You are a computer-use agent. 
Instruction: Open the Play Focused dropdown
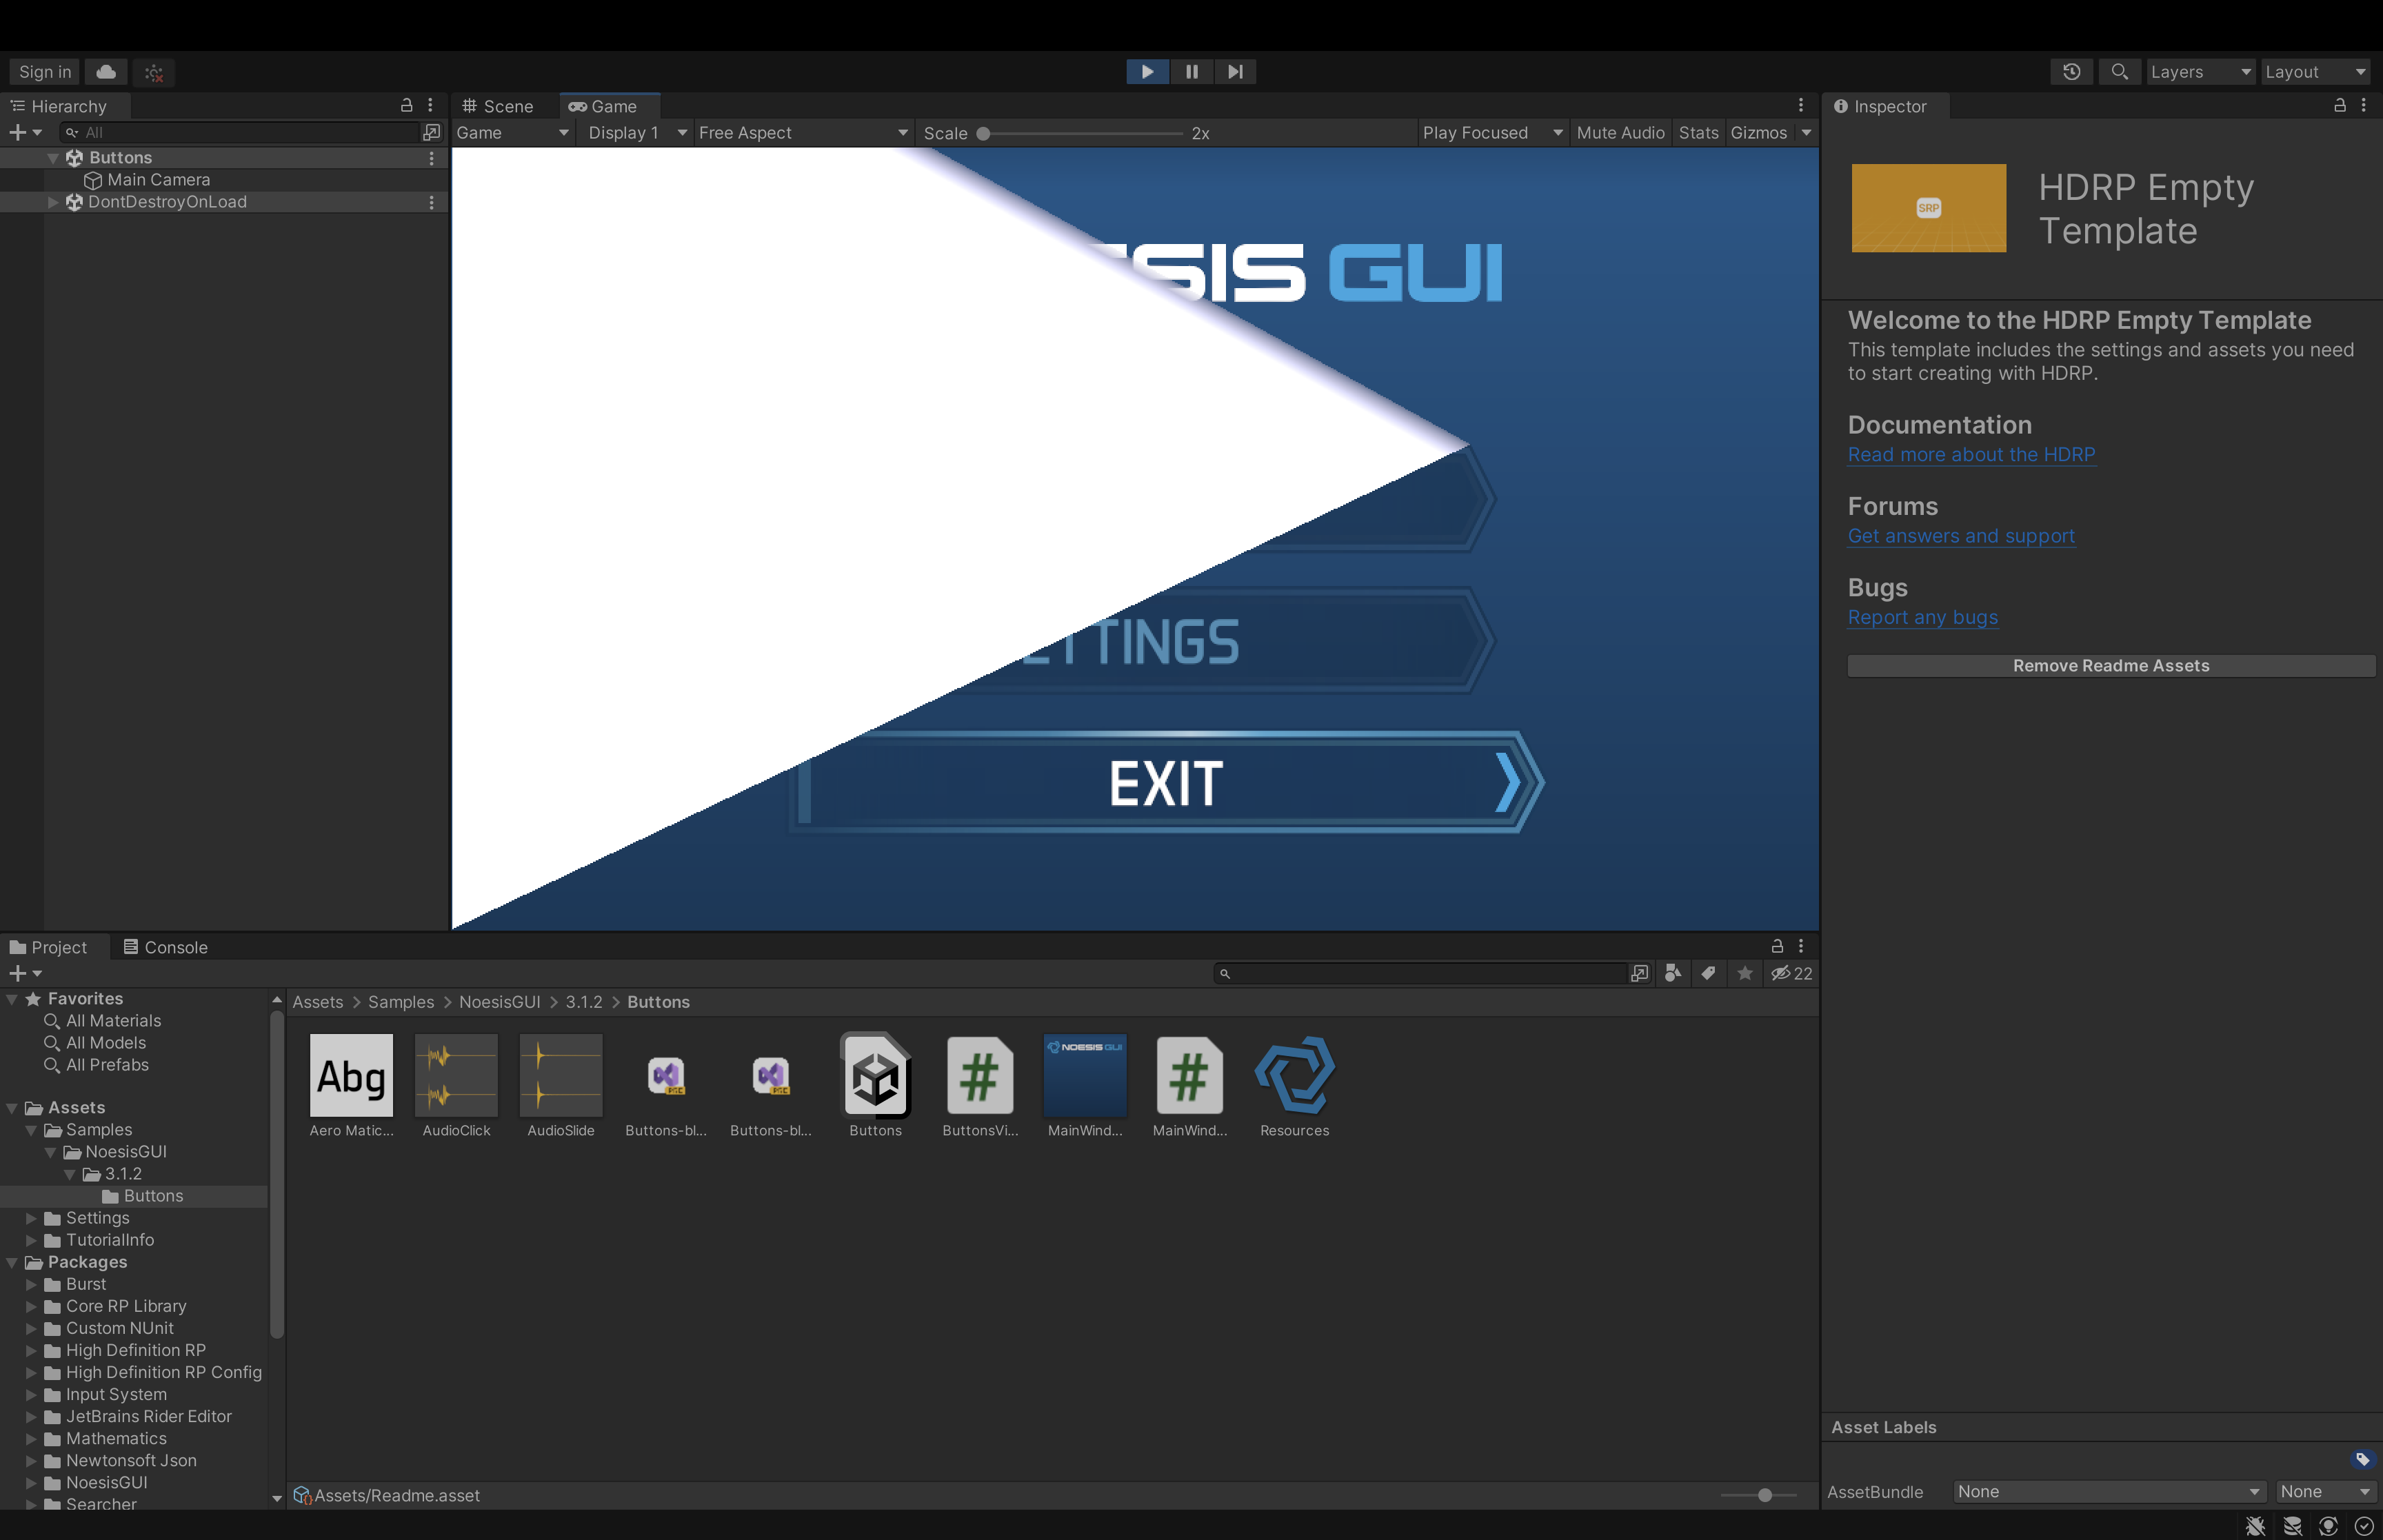click(1492, 133)
